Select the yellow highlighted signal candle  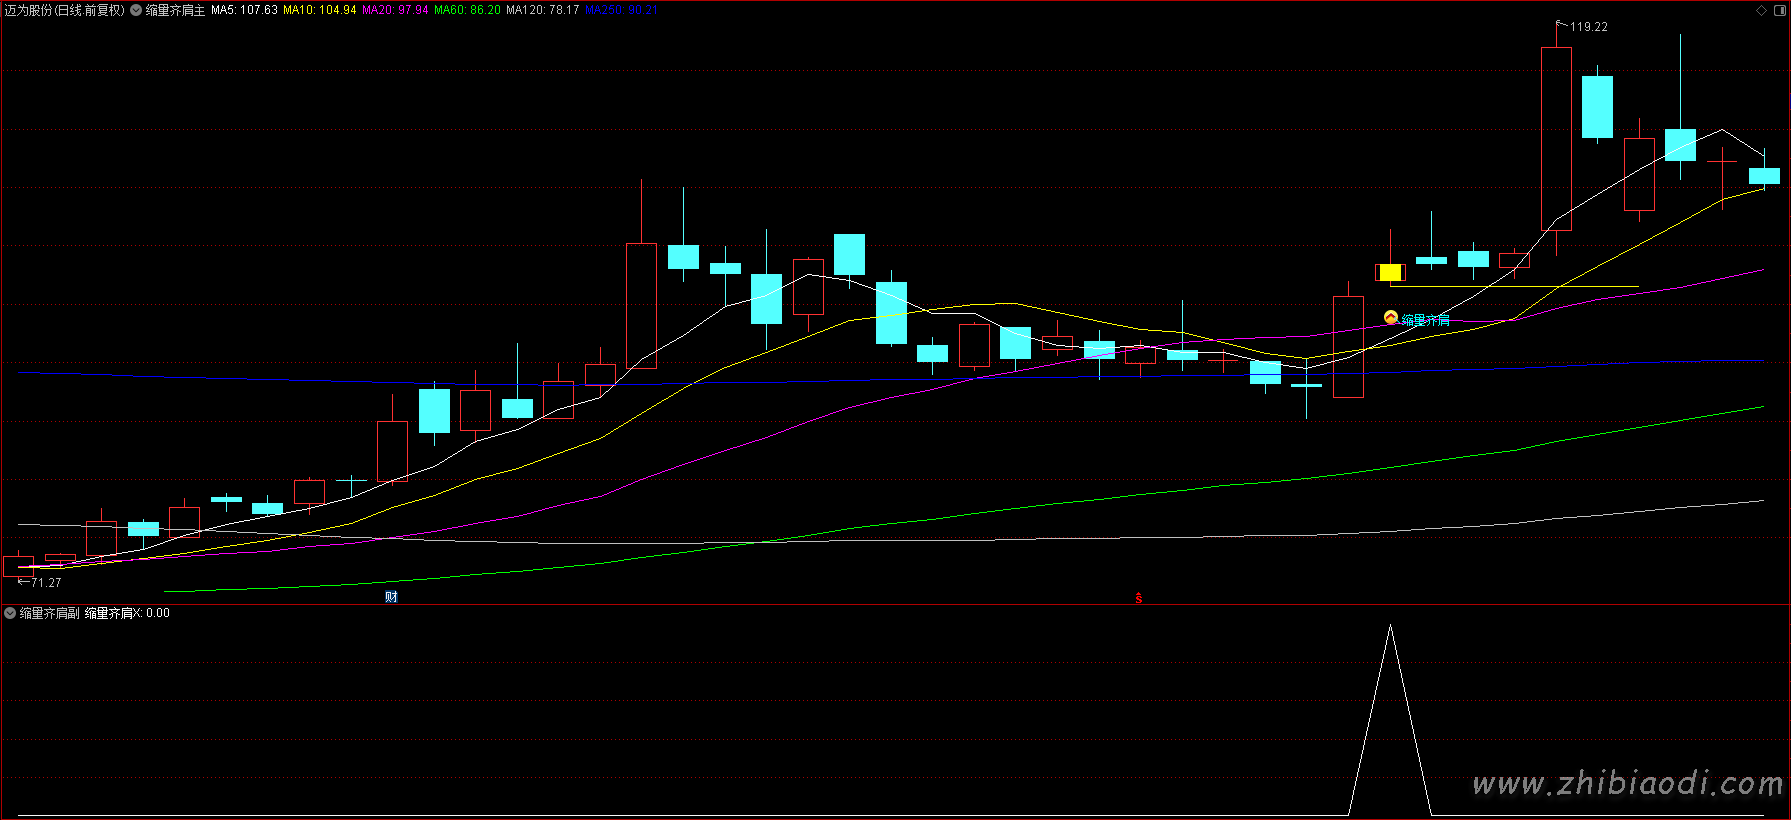click(x=1390, y=272)
